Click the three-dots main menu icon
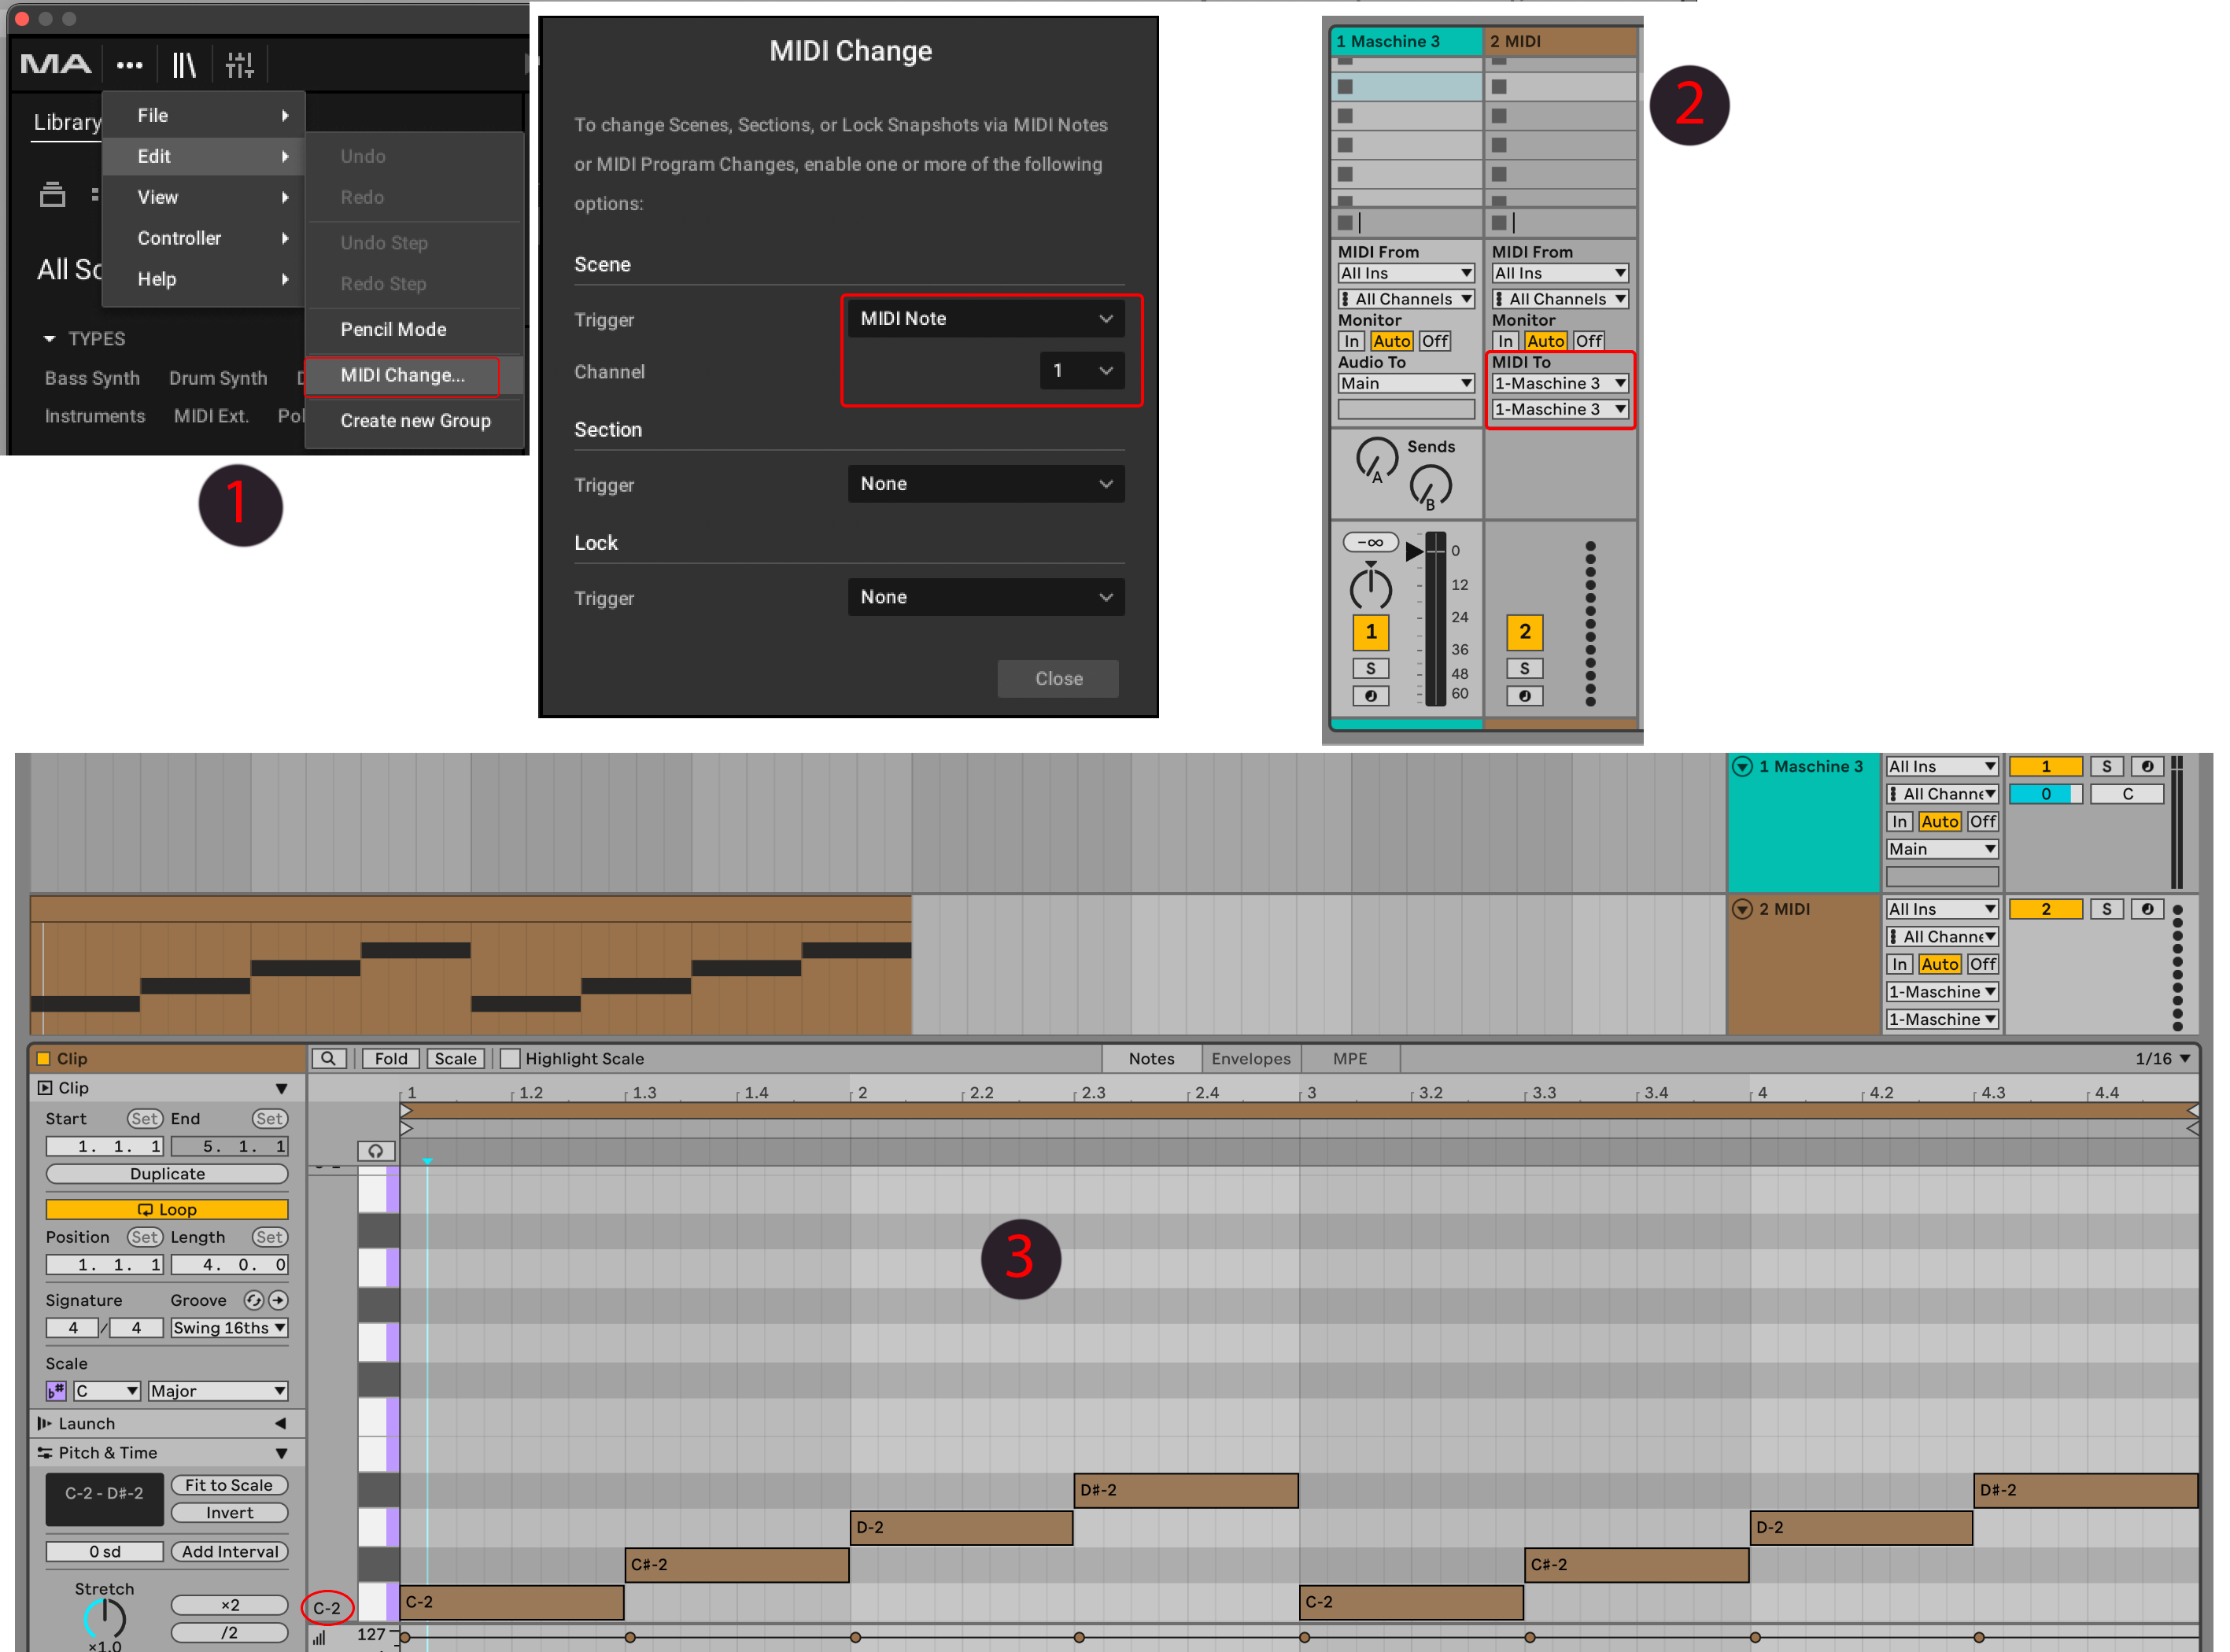Screen dimensions: 2230x1652 (129, 66)
